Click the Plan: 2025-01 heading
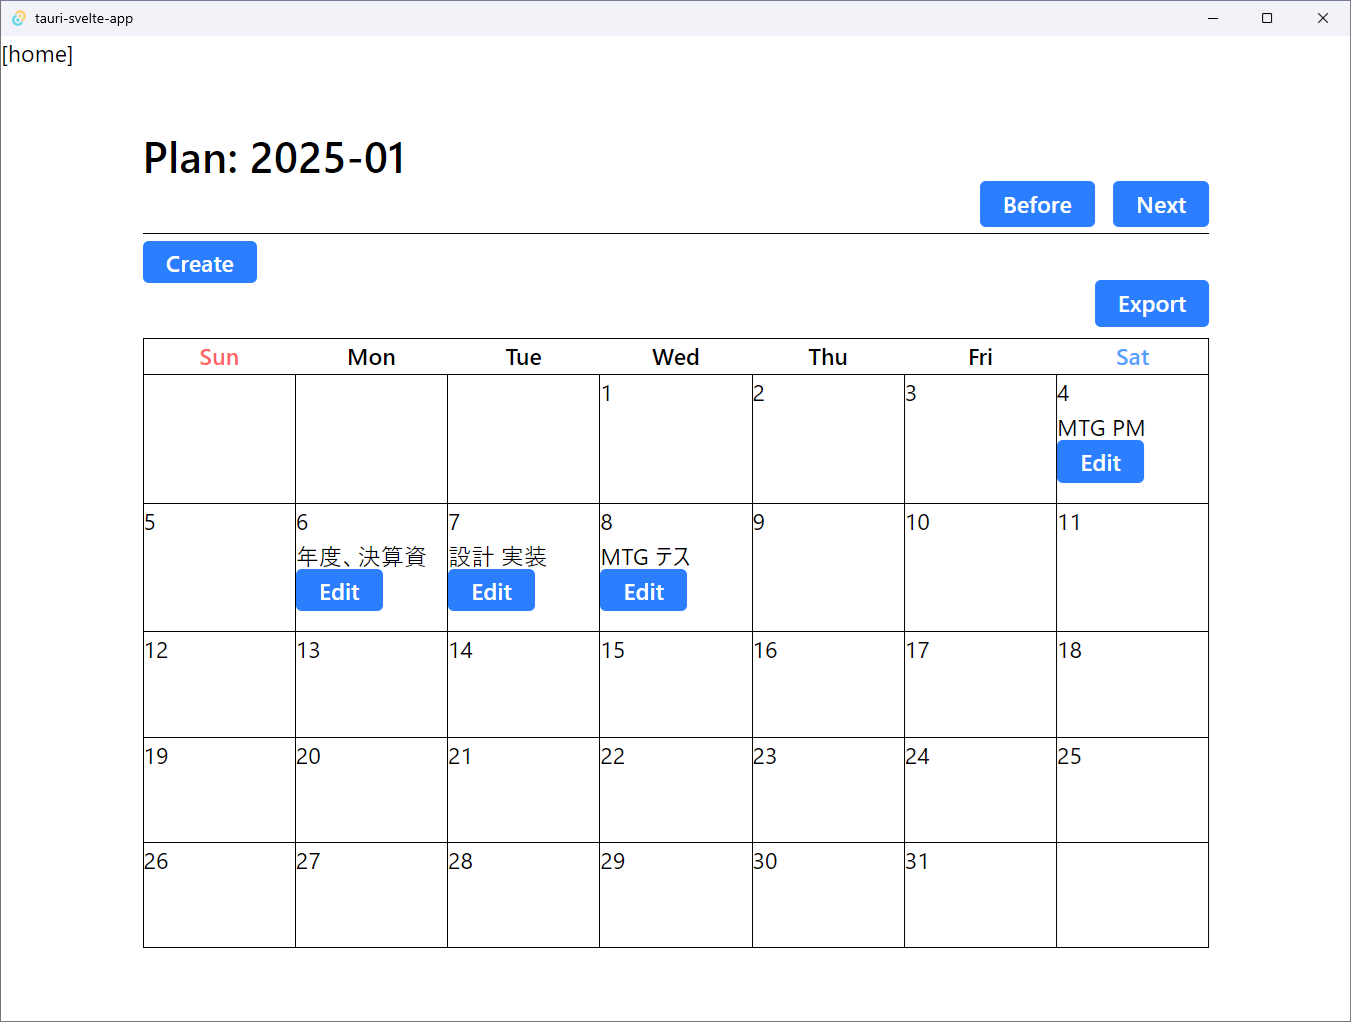 pyautogui.click(x=274, y=158)
